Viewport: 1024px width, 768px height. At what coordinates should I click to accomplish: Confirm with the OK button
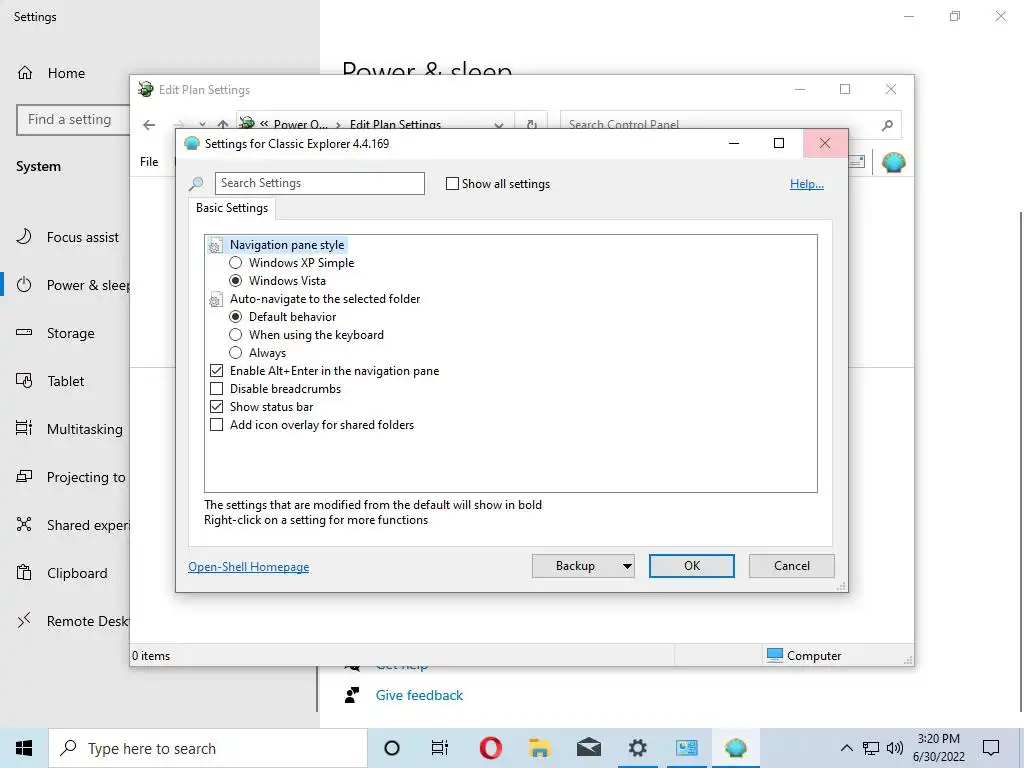[x=692, y=566]
